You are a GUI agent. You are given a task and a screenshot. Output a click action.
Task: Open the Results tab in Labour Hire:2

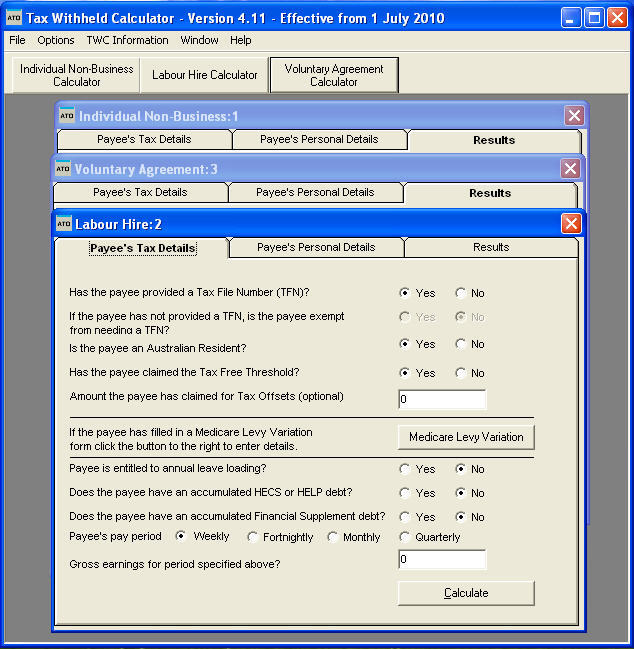[x=491, y=247]
